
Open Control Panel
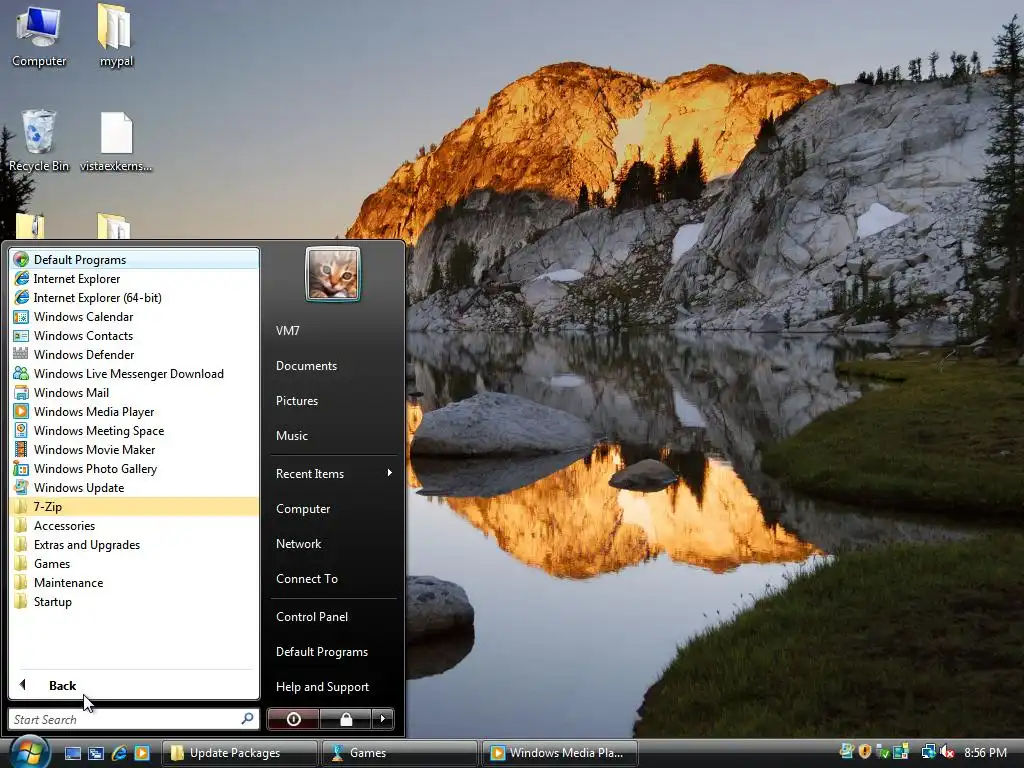333,616
